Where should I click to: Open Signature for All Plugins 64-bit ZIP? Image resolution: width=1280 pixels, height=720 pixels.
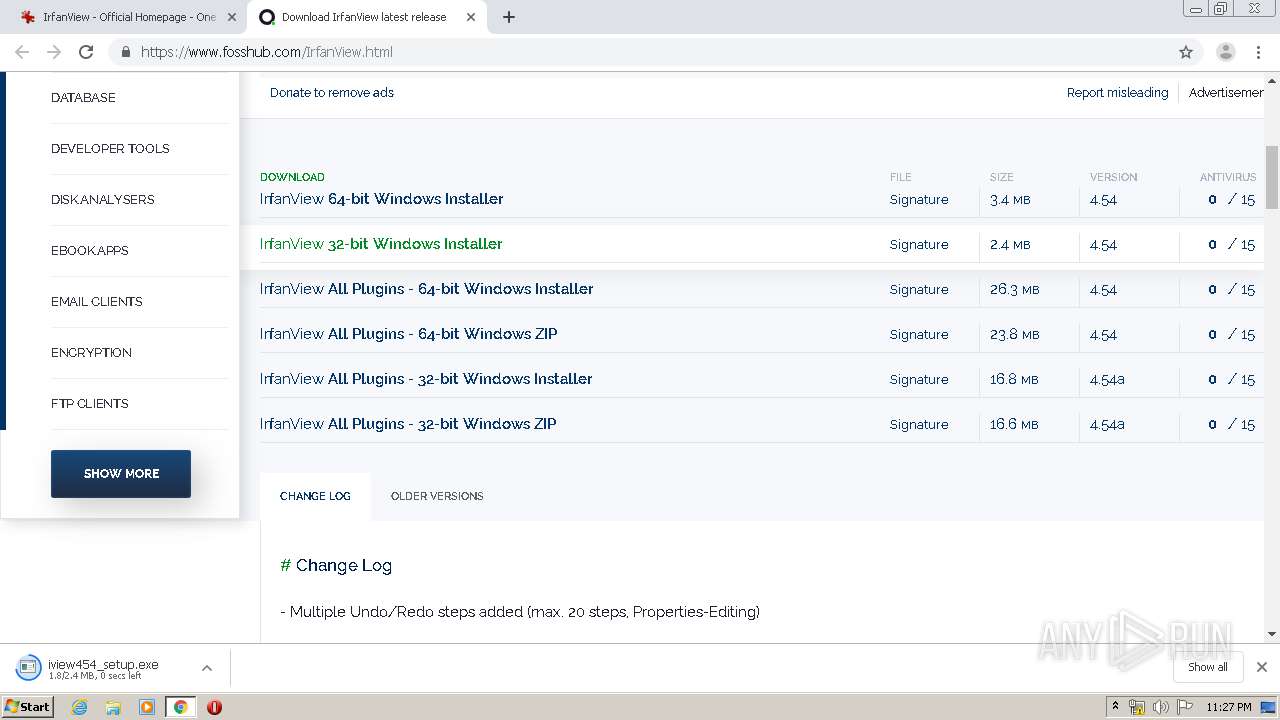[x=919, y=335]
